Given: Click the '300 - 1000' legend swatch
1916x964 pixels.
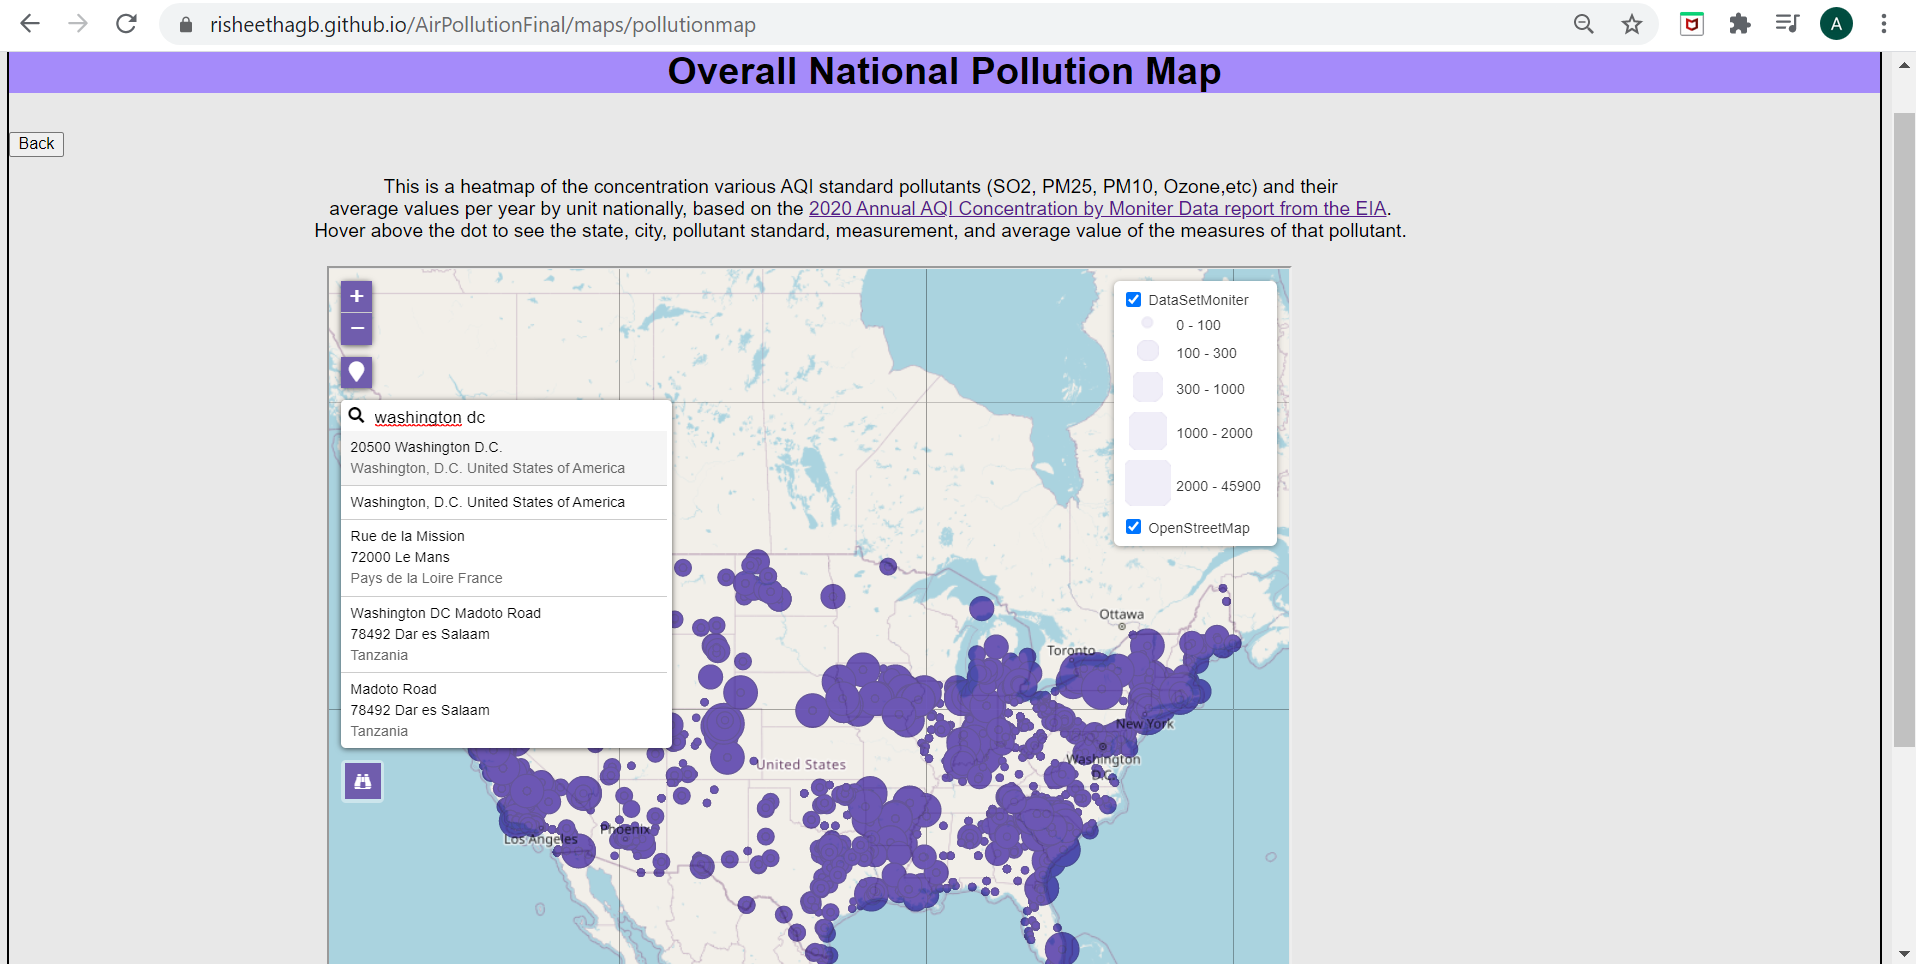Looking at the screenshot, I should [x=1148, y=387].
